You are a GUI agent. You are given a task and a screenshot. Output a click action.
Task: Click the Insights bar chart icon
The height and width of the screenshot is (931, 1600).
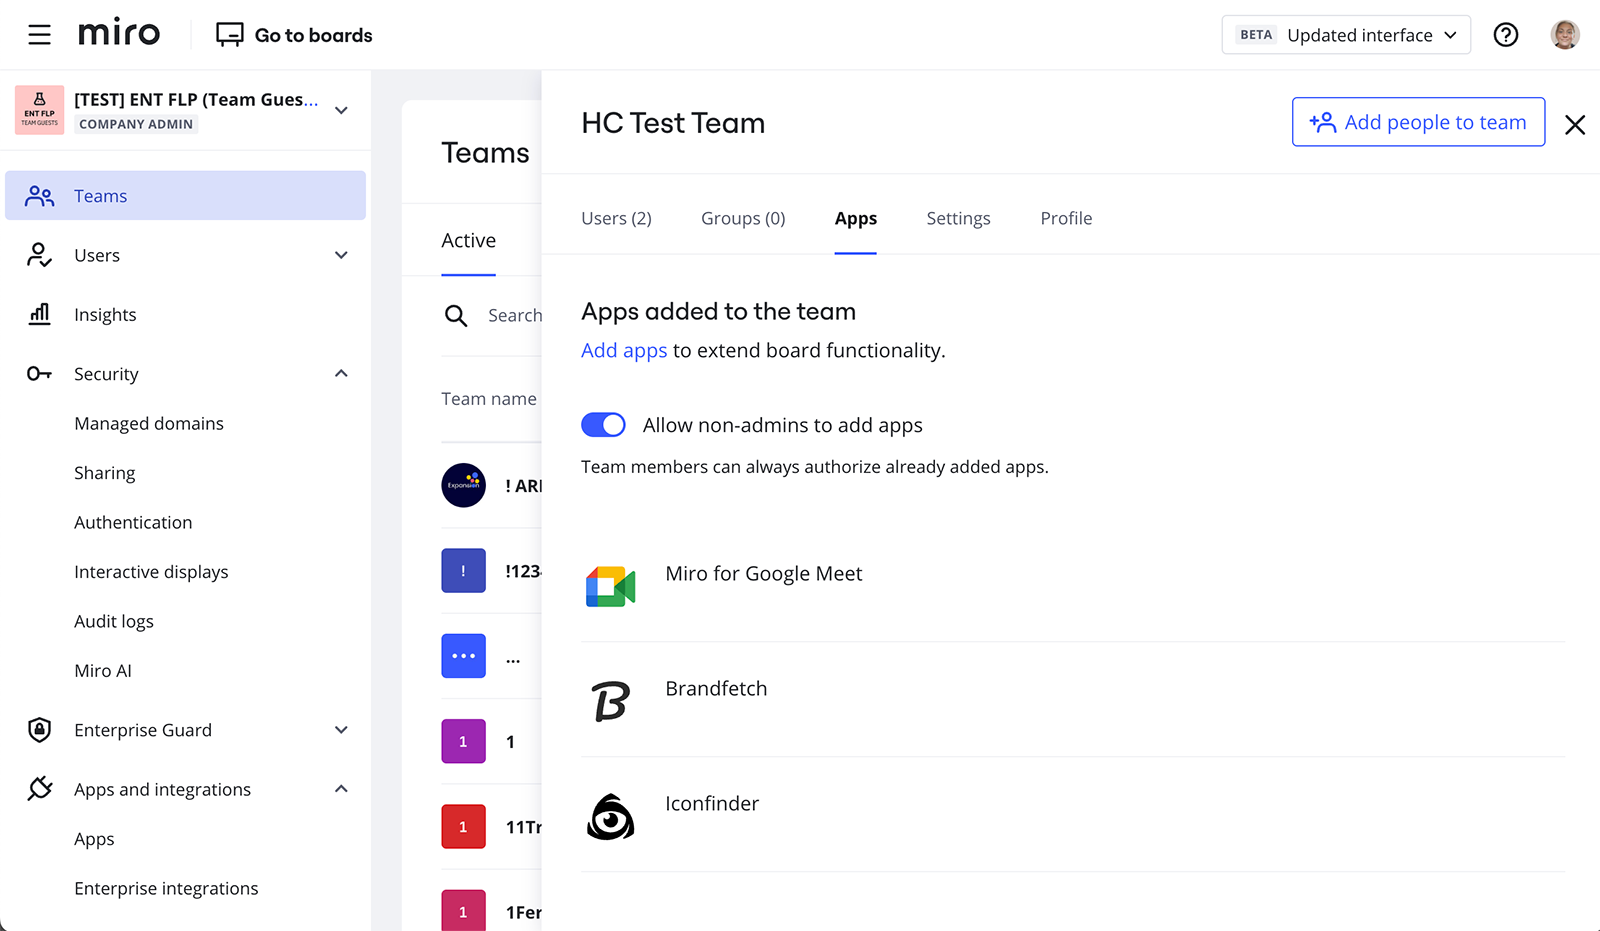(x=39, y=314)
